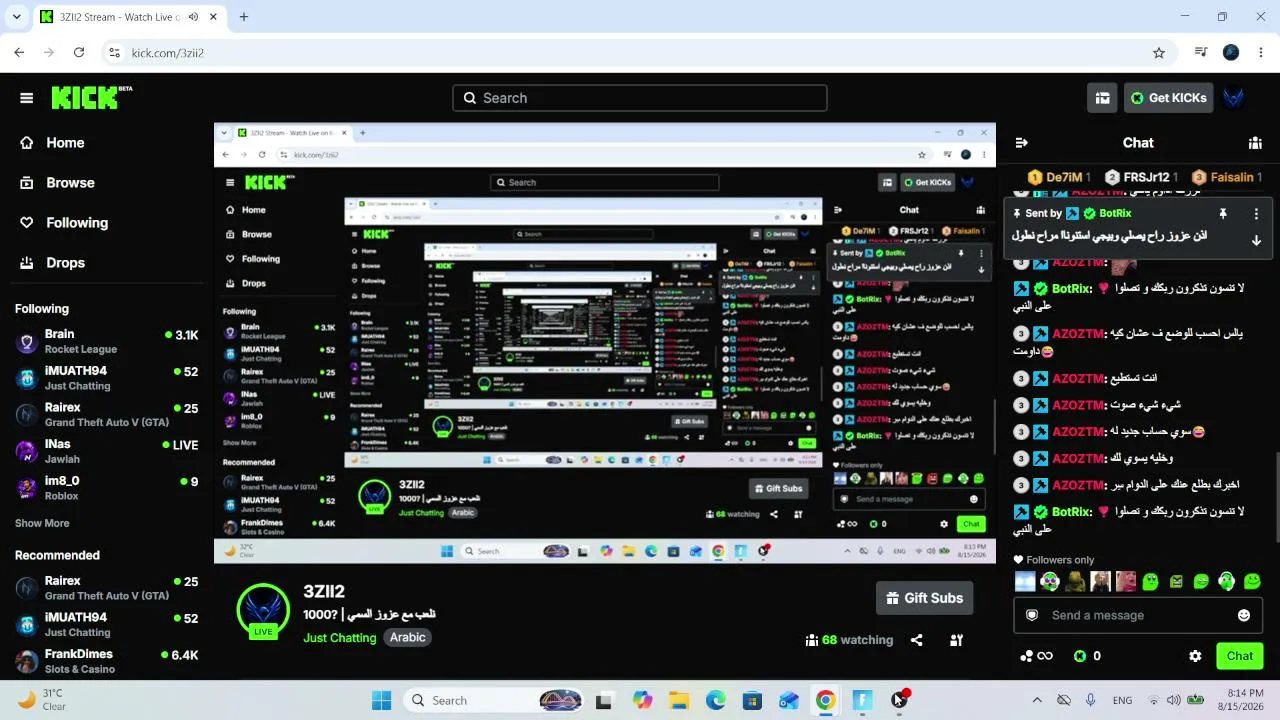Open the Kick sidebar hamburger menu

pyautogui.click(x=27, y=98)
